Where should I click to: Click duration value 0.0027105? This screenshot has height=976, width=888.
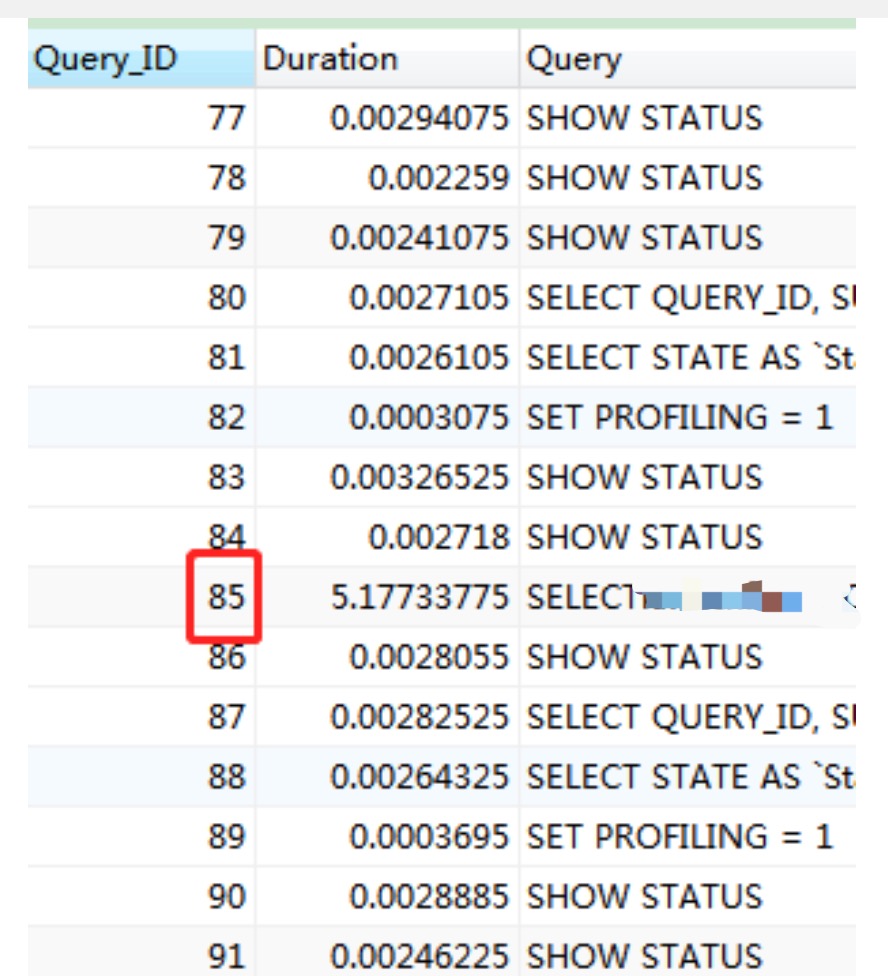[x=429, y=297]
